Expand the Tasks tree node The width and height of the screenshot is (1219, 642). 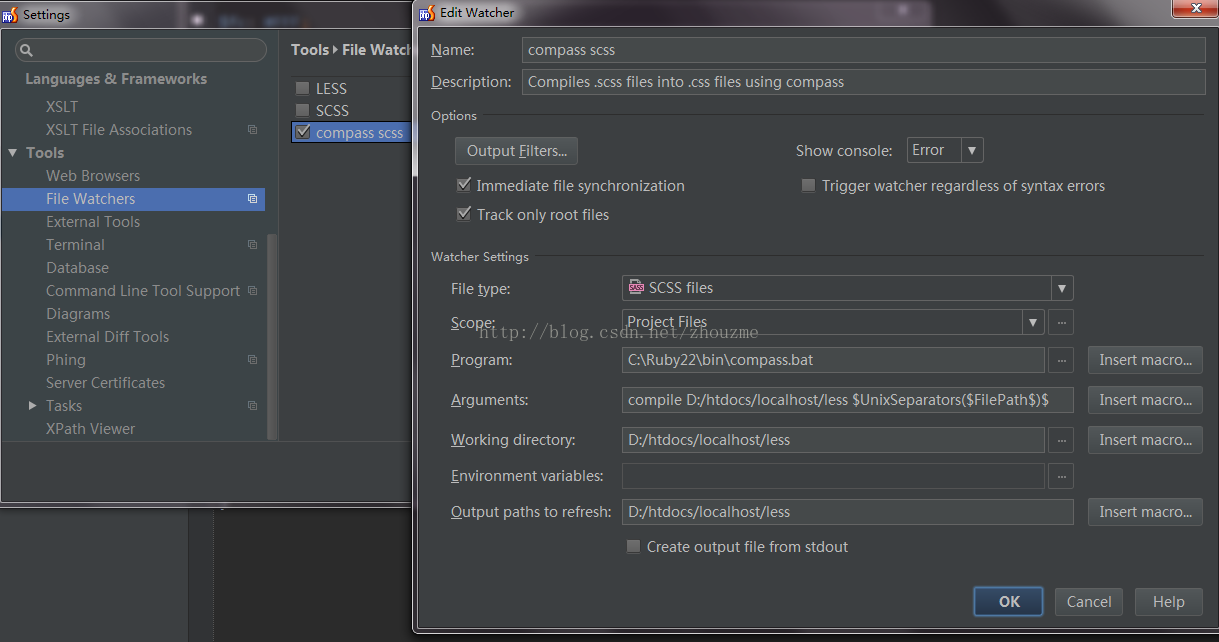[x=32, y=406]
